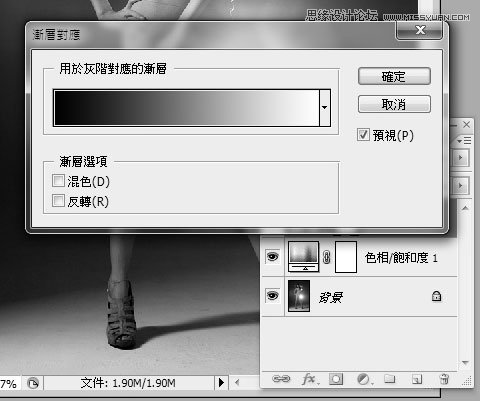Click the link icon between thumbnail and mask
Image resolution: width=480 pixels, height=401 pixels.
point(327,257)
